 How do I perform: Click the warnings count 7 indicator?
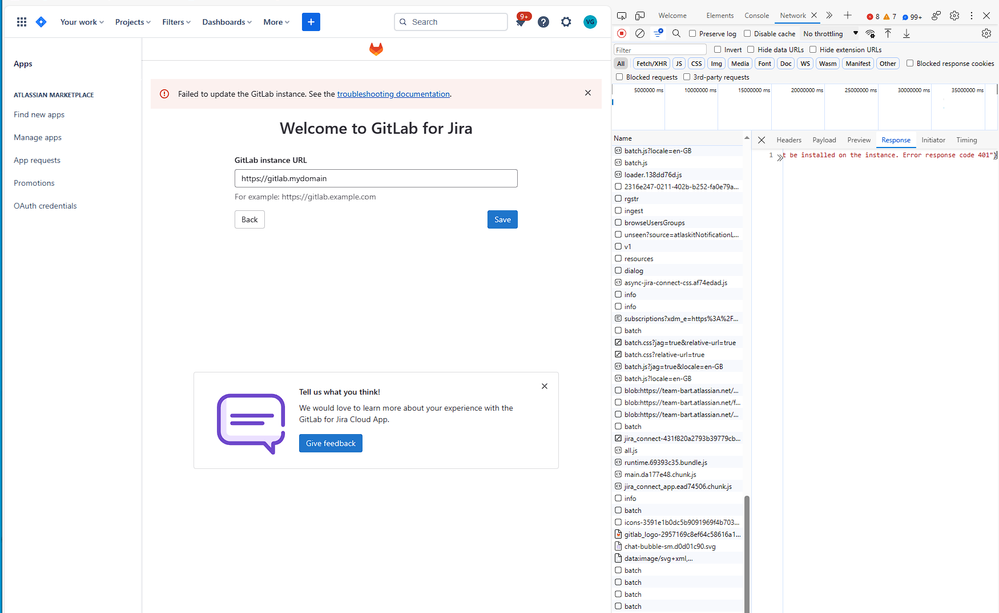(x=889, y=17)
